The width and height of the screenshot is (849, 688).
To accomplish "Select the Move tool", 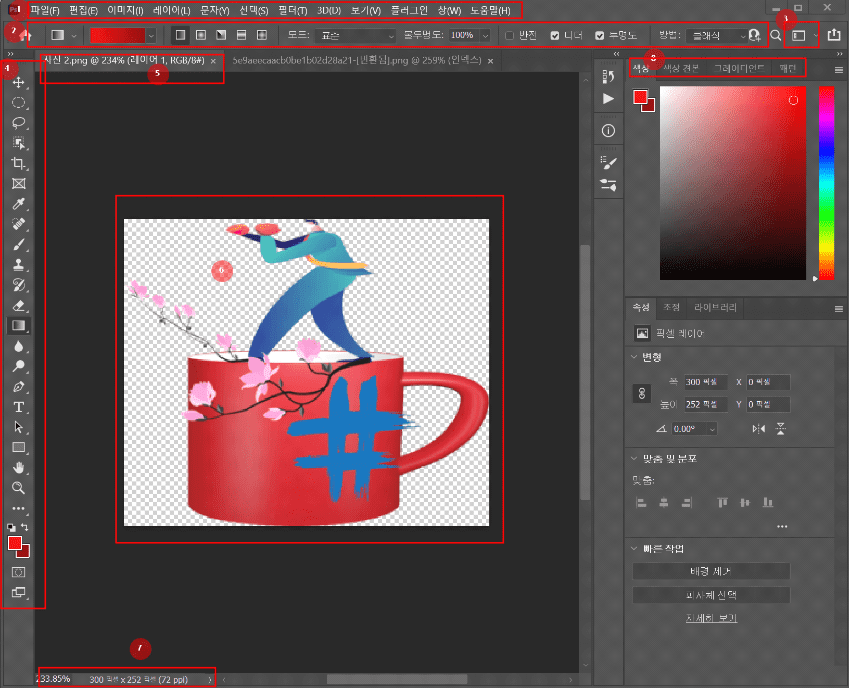I will pyautogui.click(x=18, y=82).
